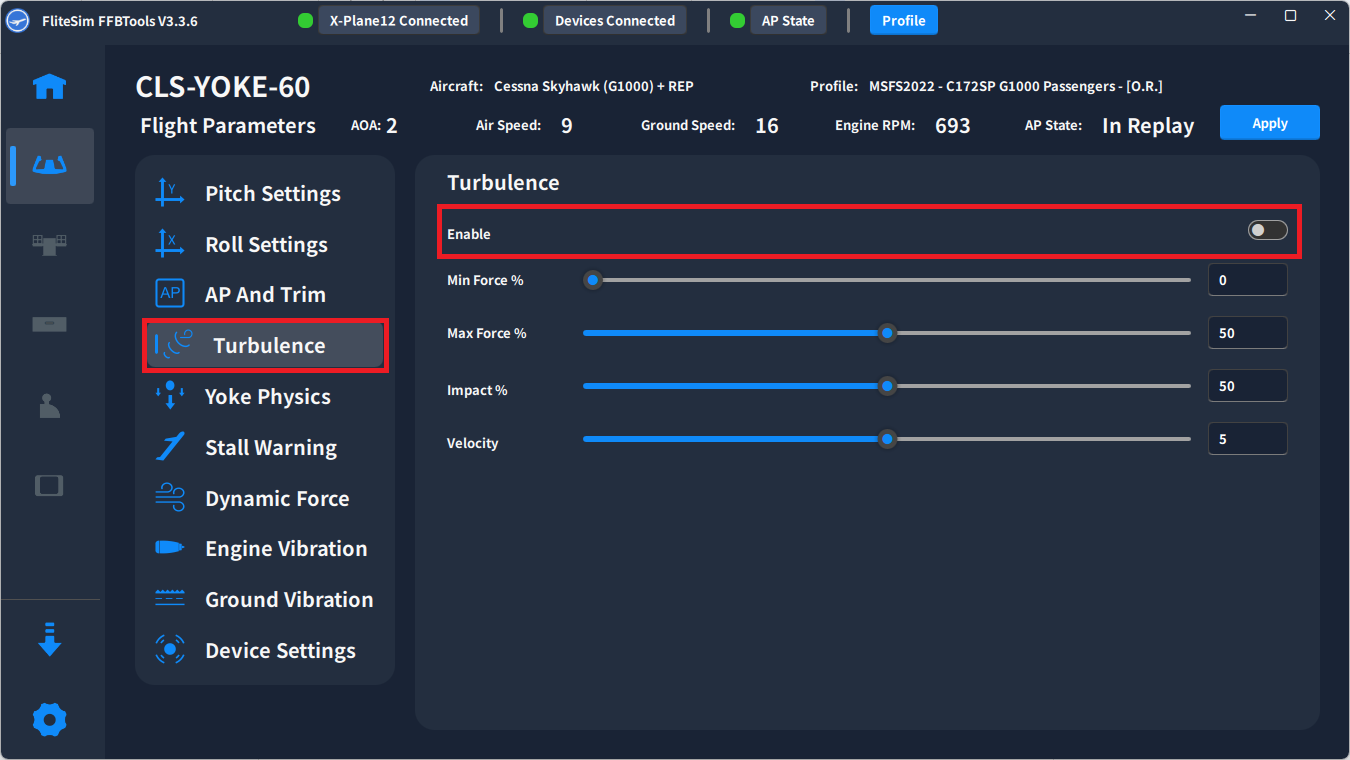This screenshot has width=1350, height=760.
Task: Click the Pitch Settings axis icon
Action: [x=170, y=193]
